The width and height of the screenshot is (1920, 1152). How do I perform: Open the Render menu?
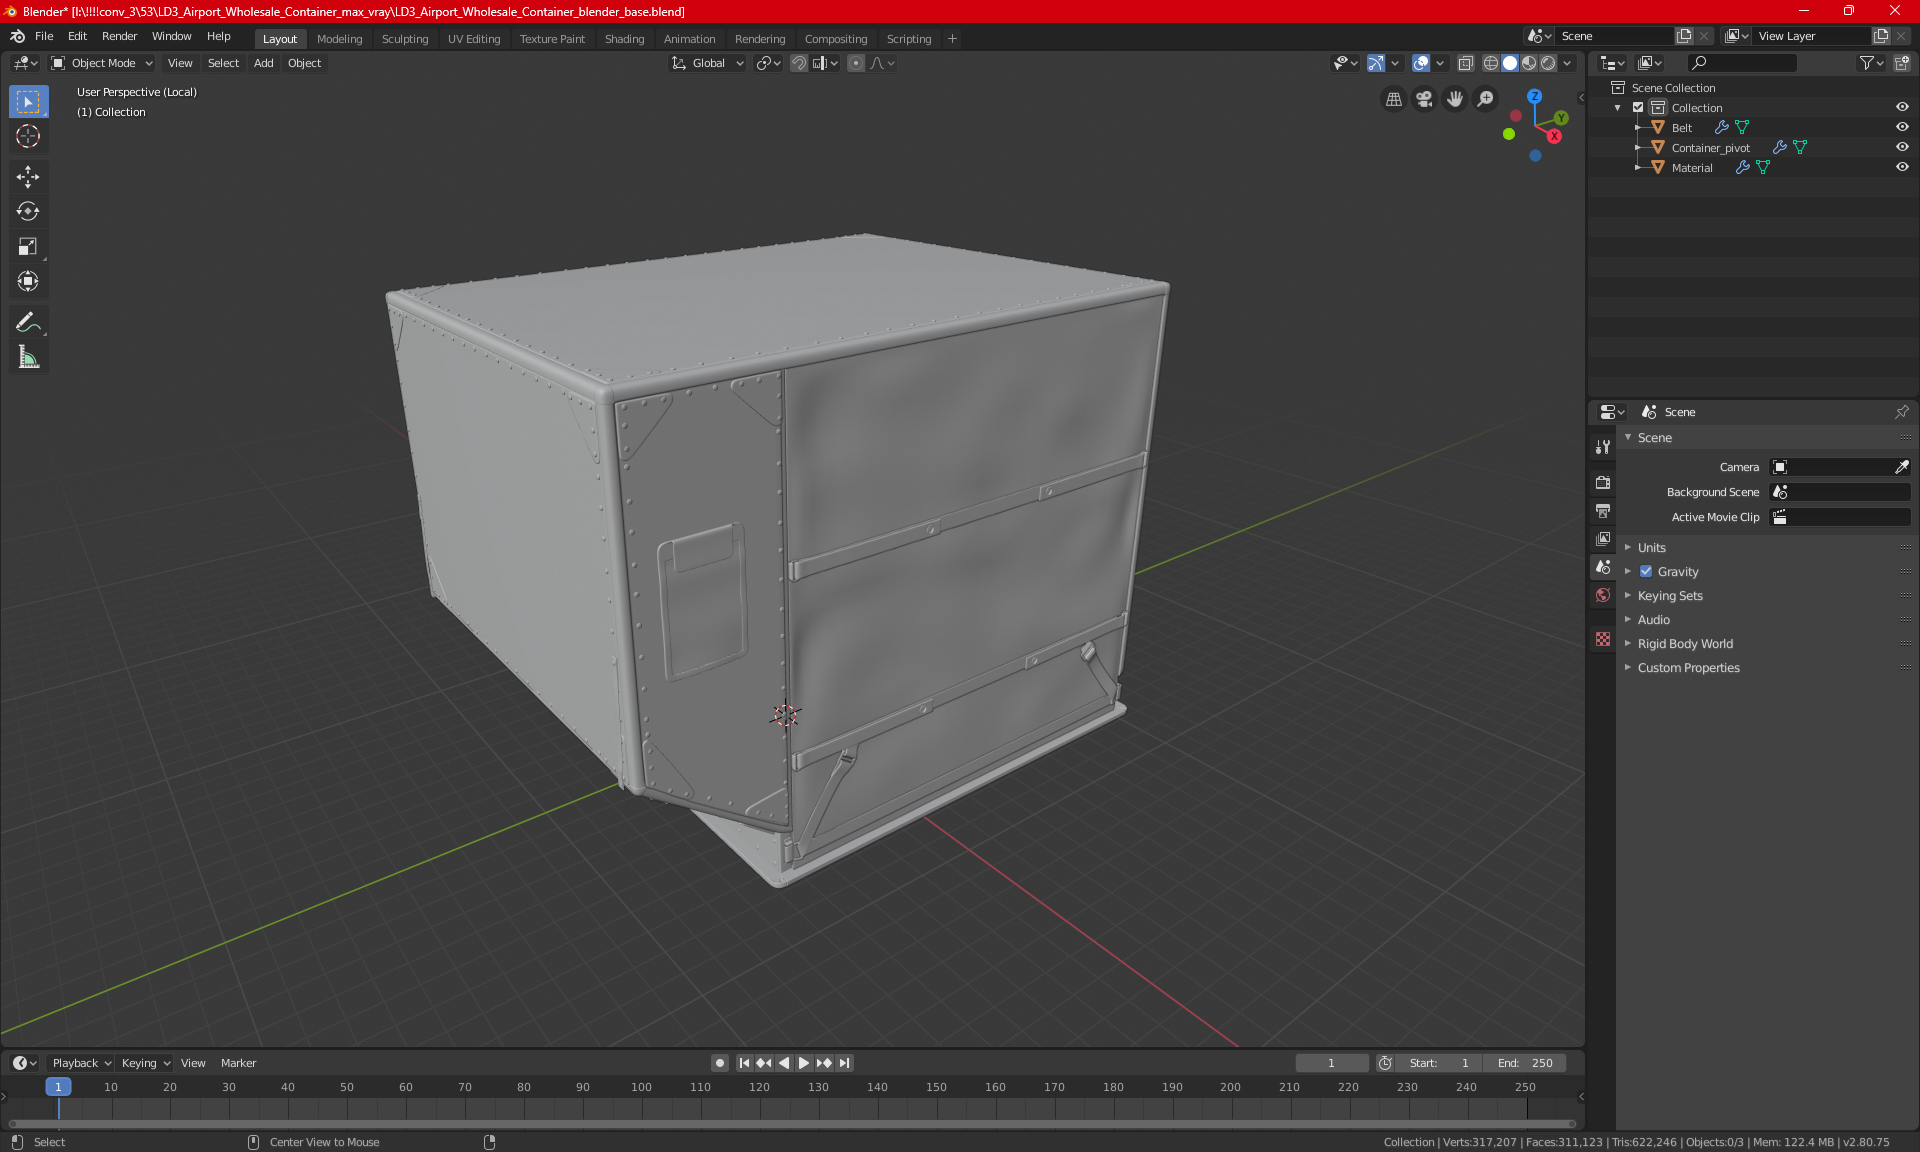click(119, 36)
